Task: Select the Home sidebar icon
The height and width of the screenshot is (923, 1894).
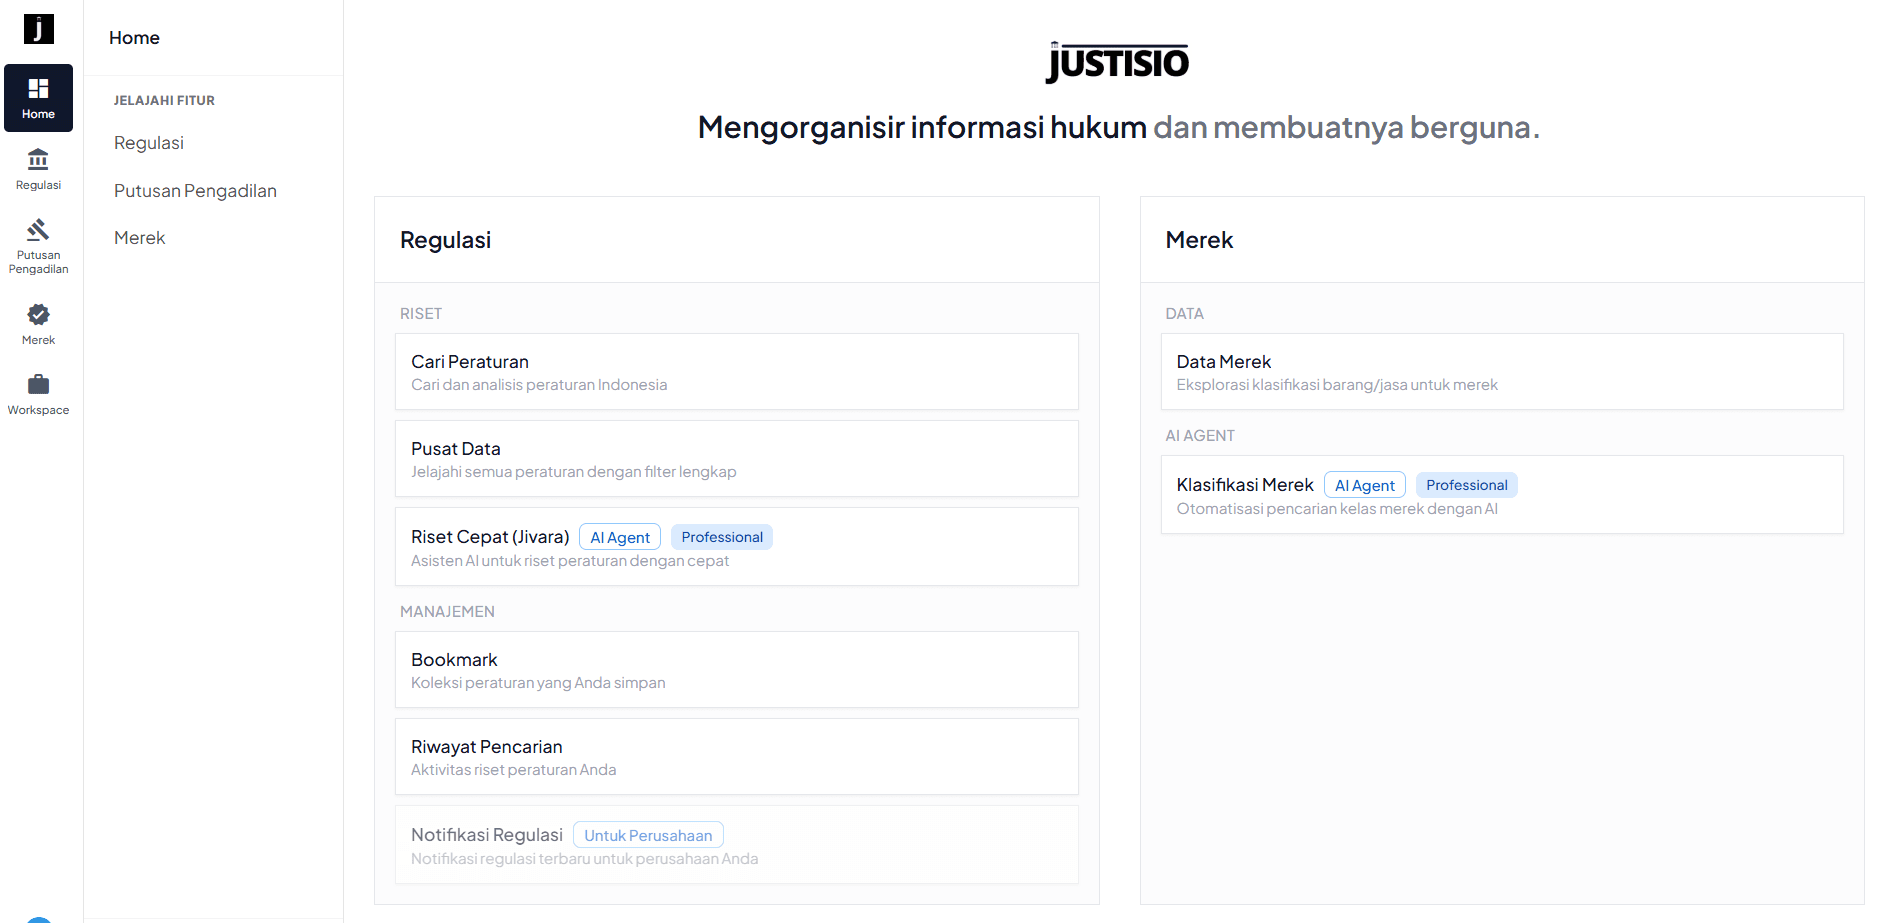Action: [38, 98]
